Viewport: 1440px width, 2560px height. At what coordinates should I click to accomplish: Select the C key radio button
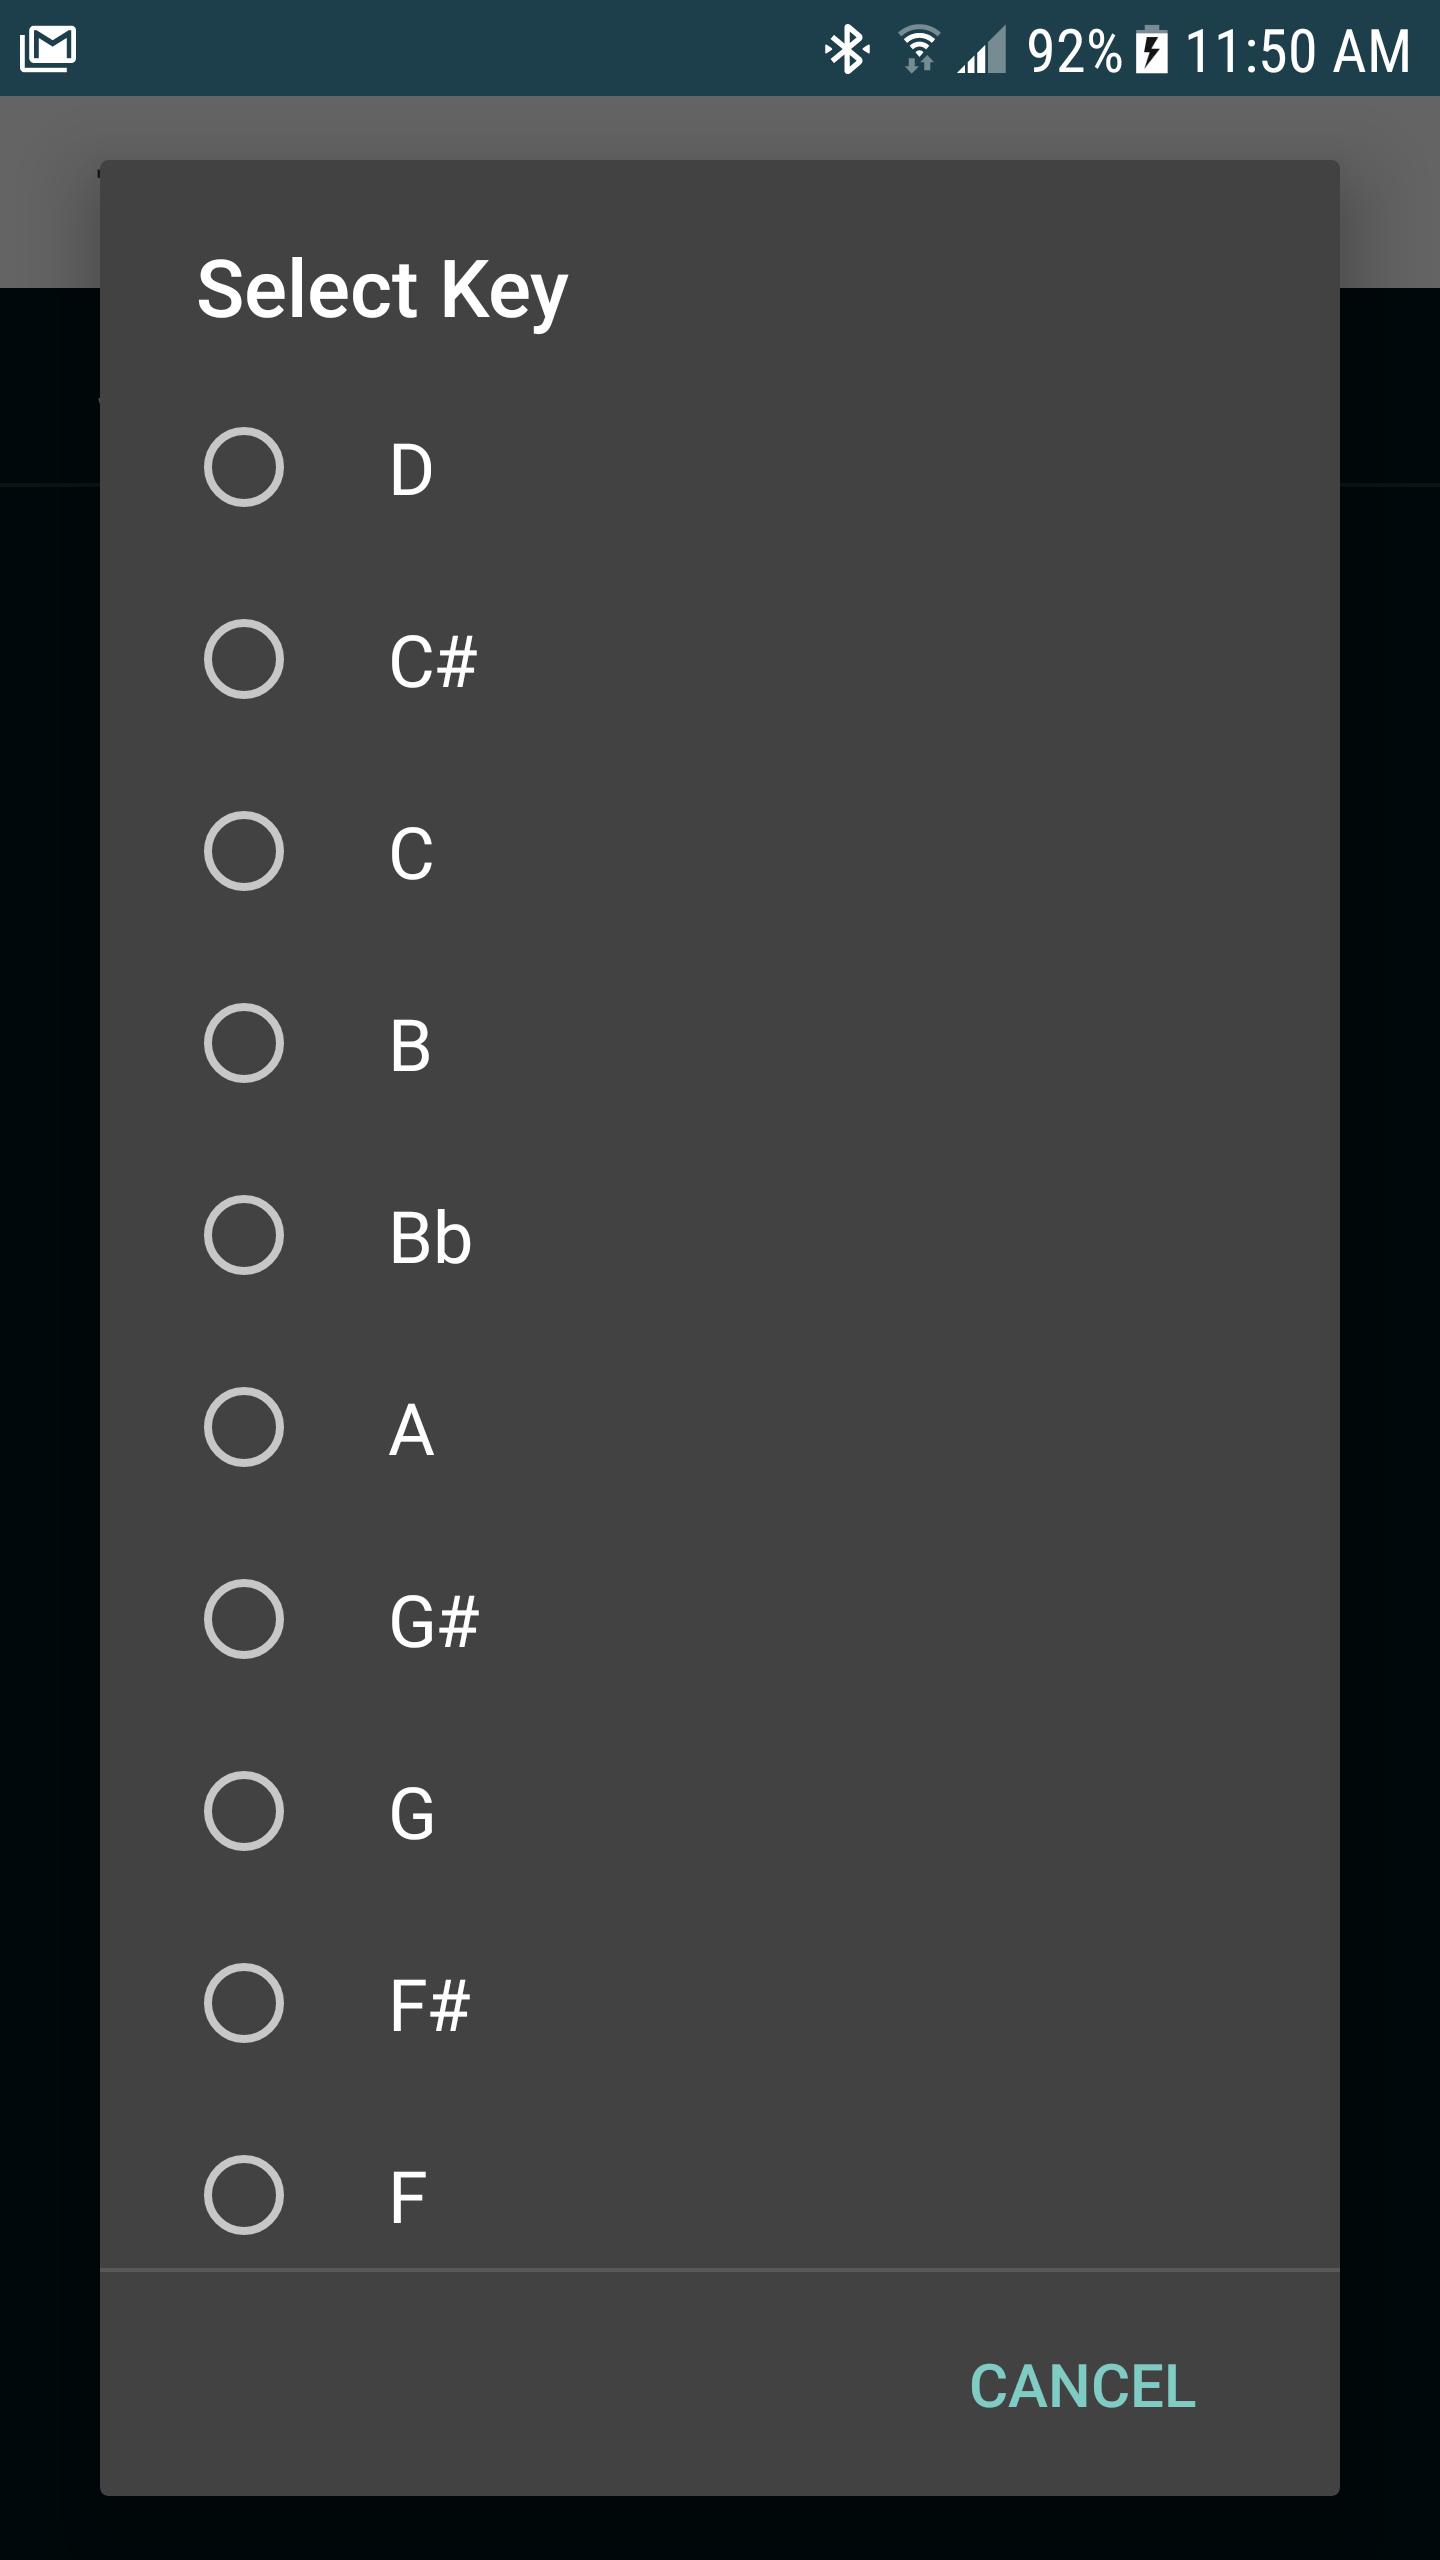pyautogui.click(x=244, y=851)
